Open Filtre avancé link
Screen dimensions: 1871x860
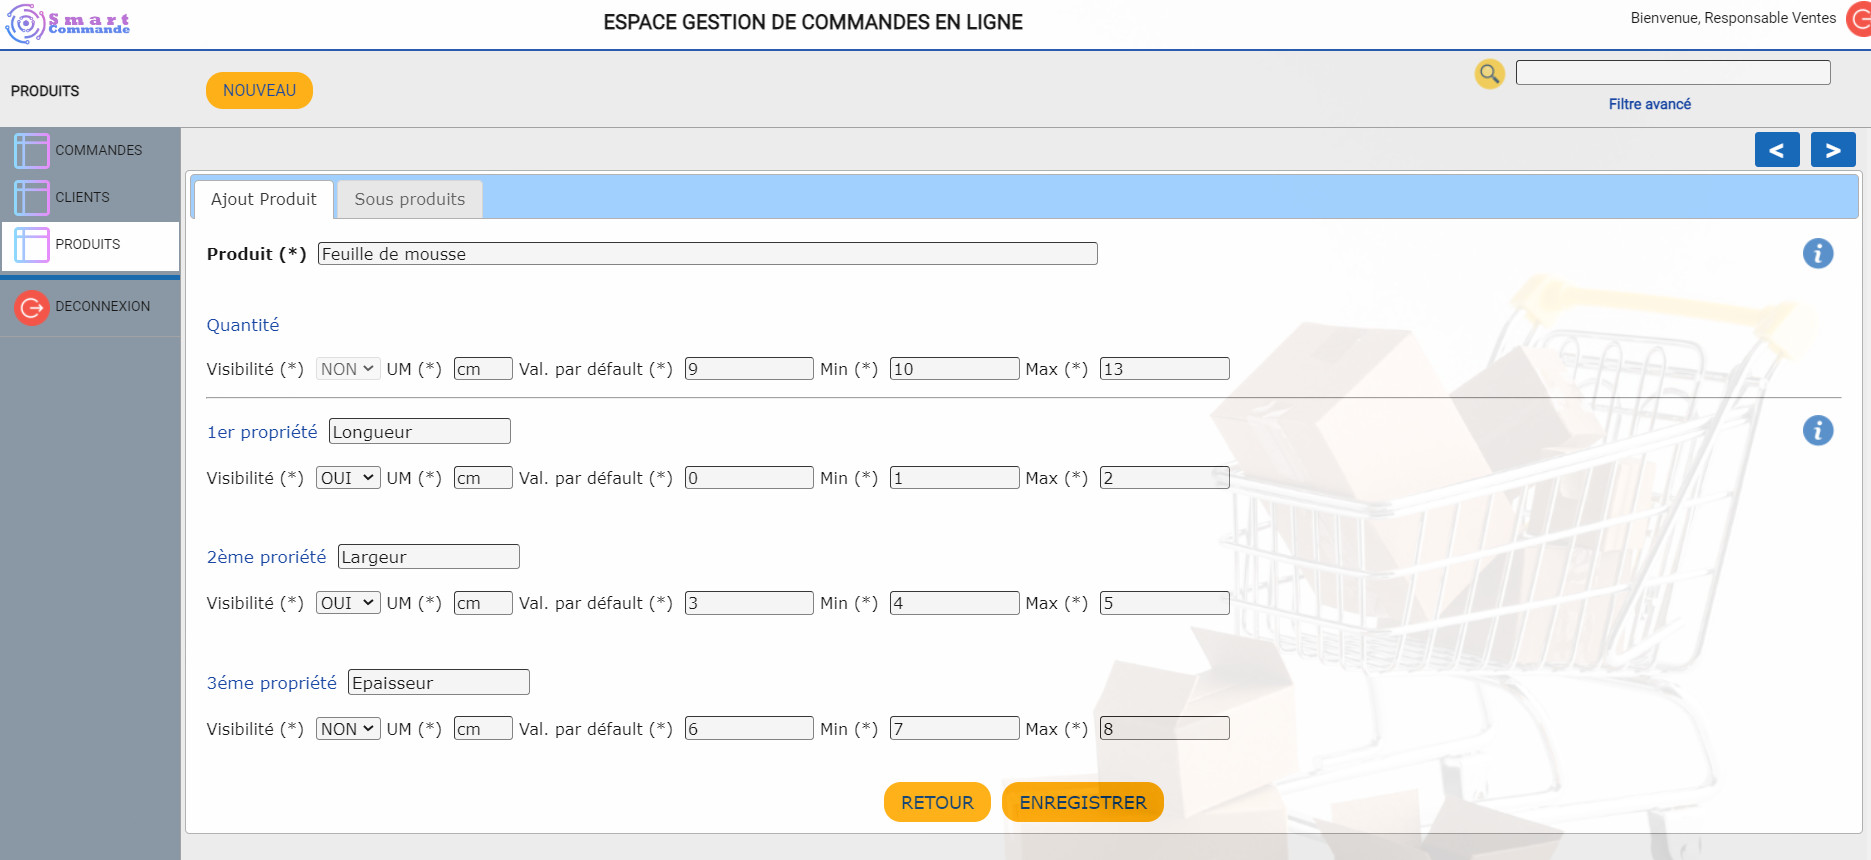tap(1650, 103)
